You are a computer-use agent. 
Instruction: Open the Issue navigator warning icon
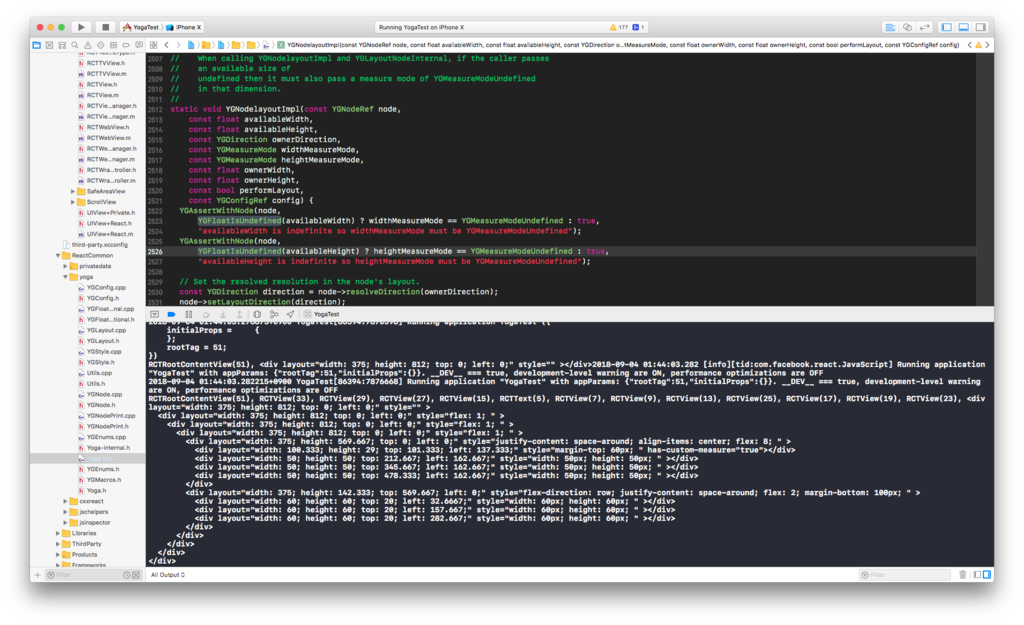(88, 45)
